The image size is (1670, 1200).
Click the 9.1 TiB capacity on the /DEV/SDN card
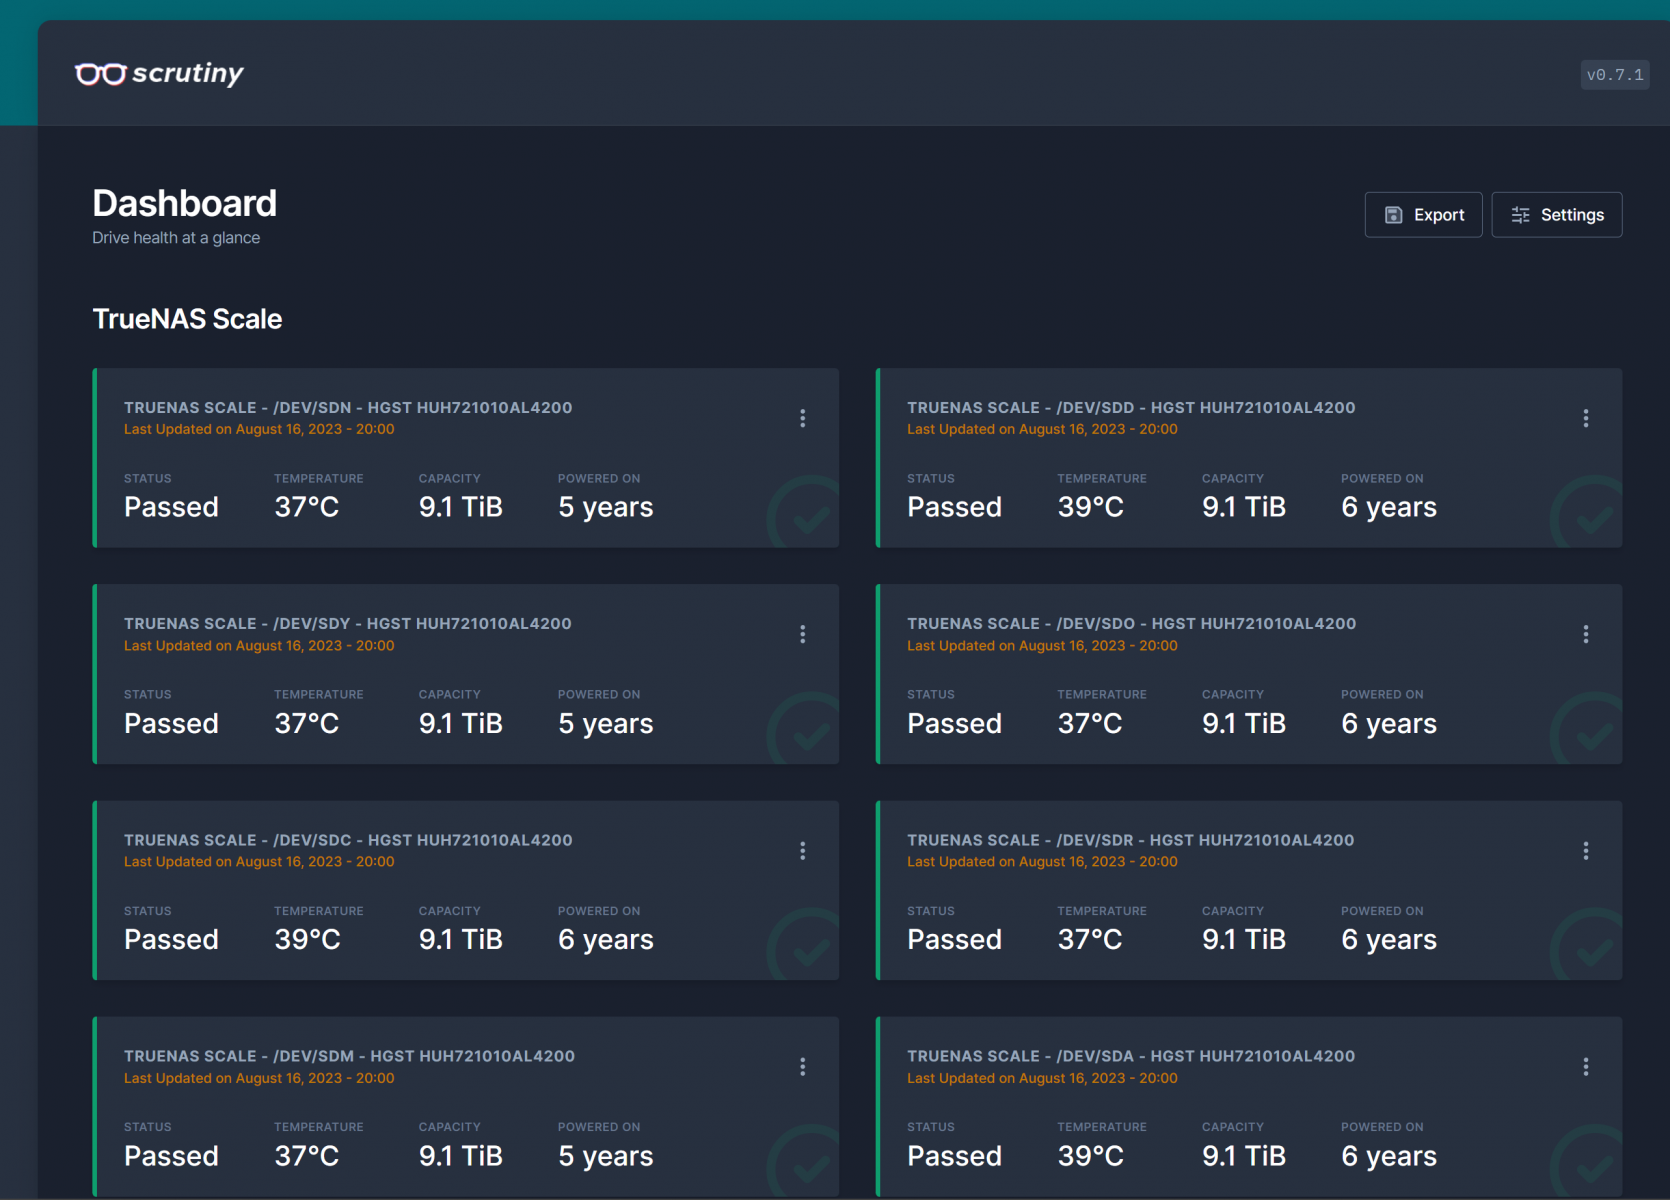coord(461,507)
